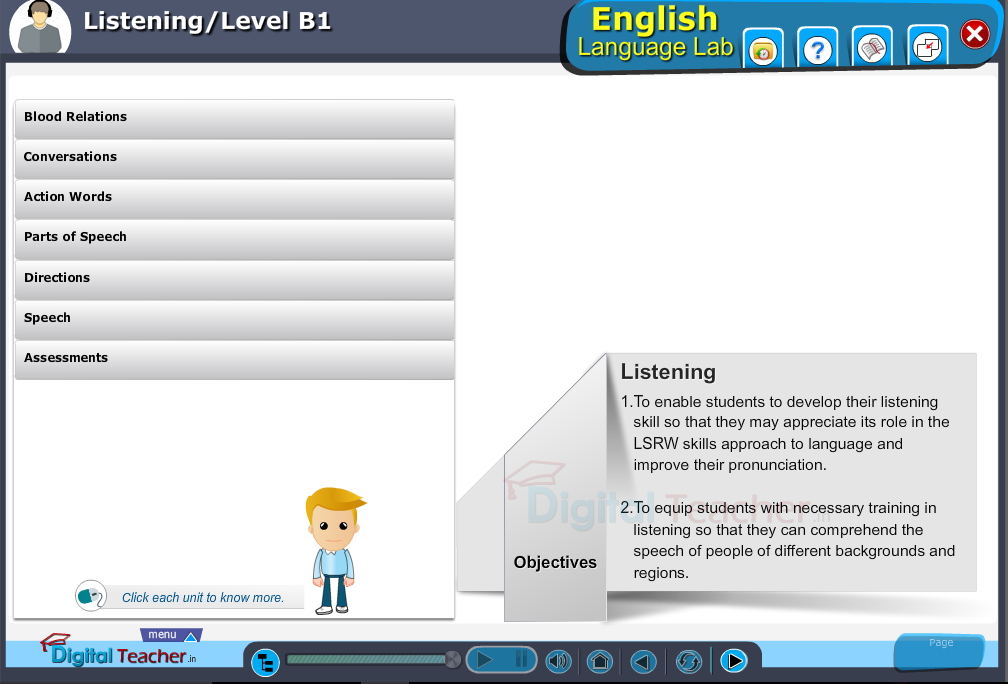Expand the menu tab above Digital Teacher logo
Image resolution: width=1008 pixels, height=684 pixels.
coord(171,635)
